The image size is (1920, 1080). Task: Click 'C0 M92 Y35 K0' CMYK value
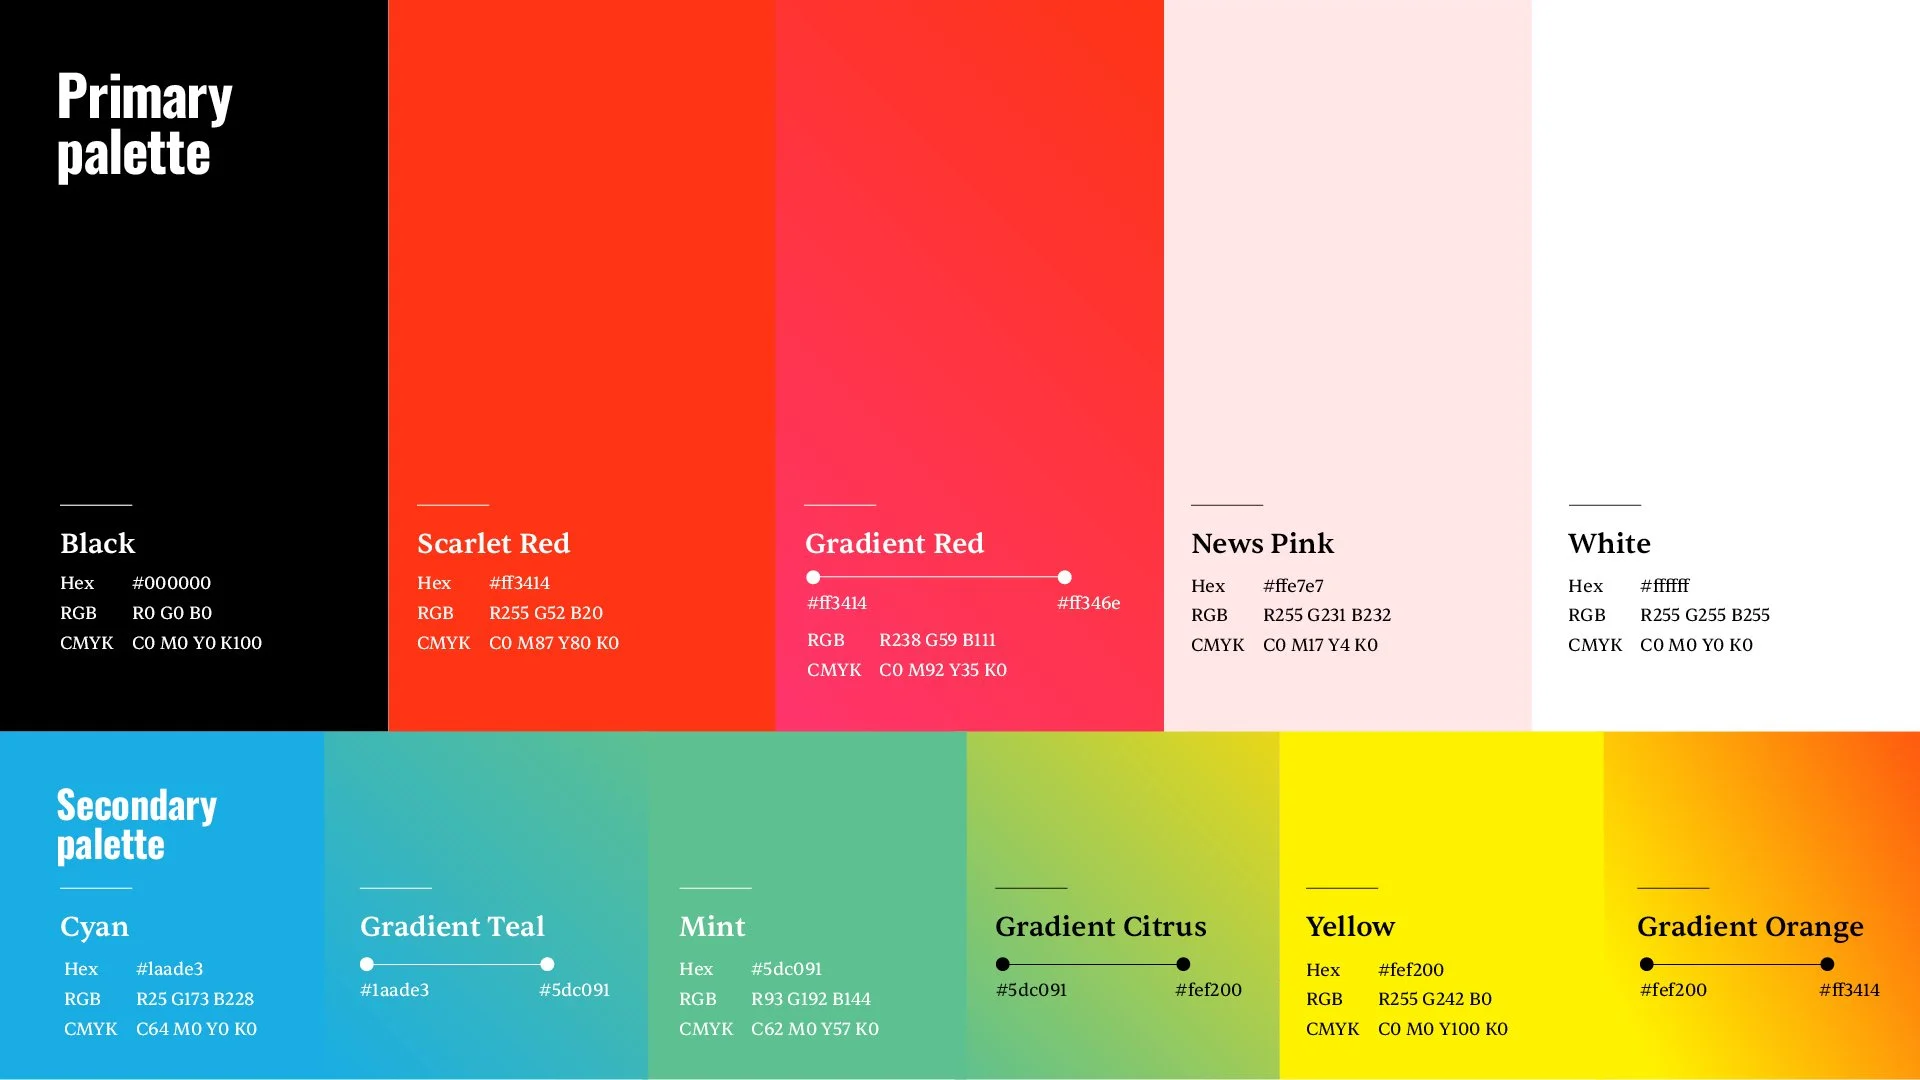tap(943, 670)
